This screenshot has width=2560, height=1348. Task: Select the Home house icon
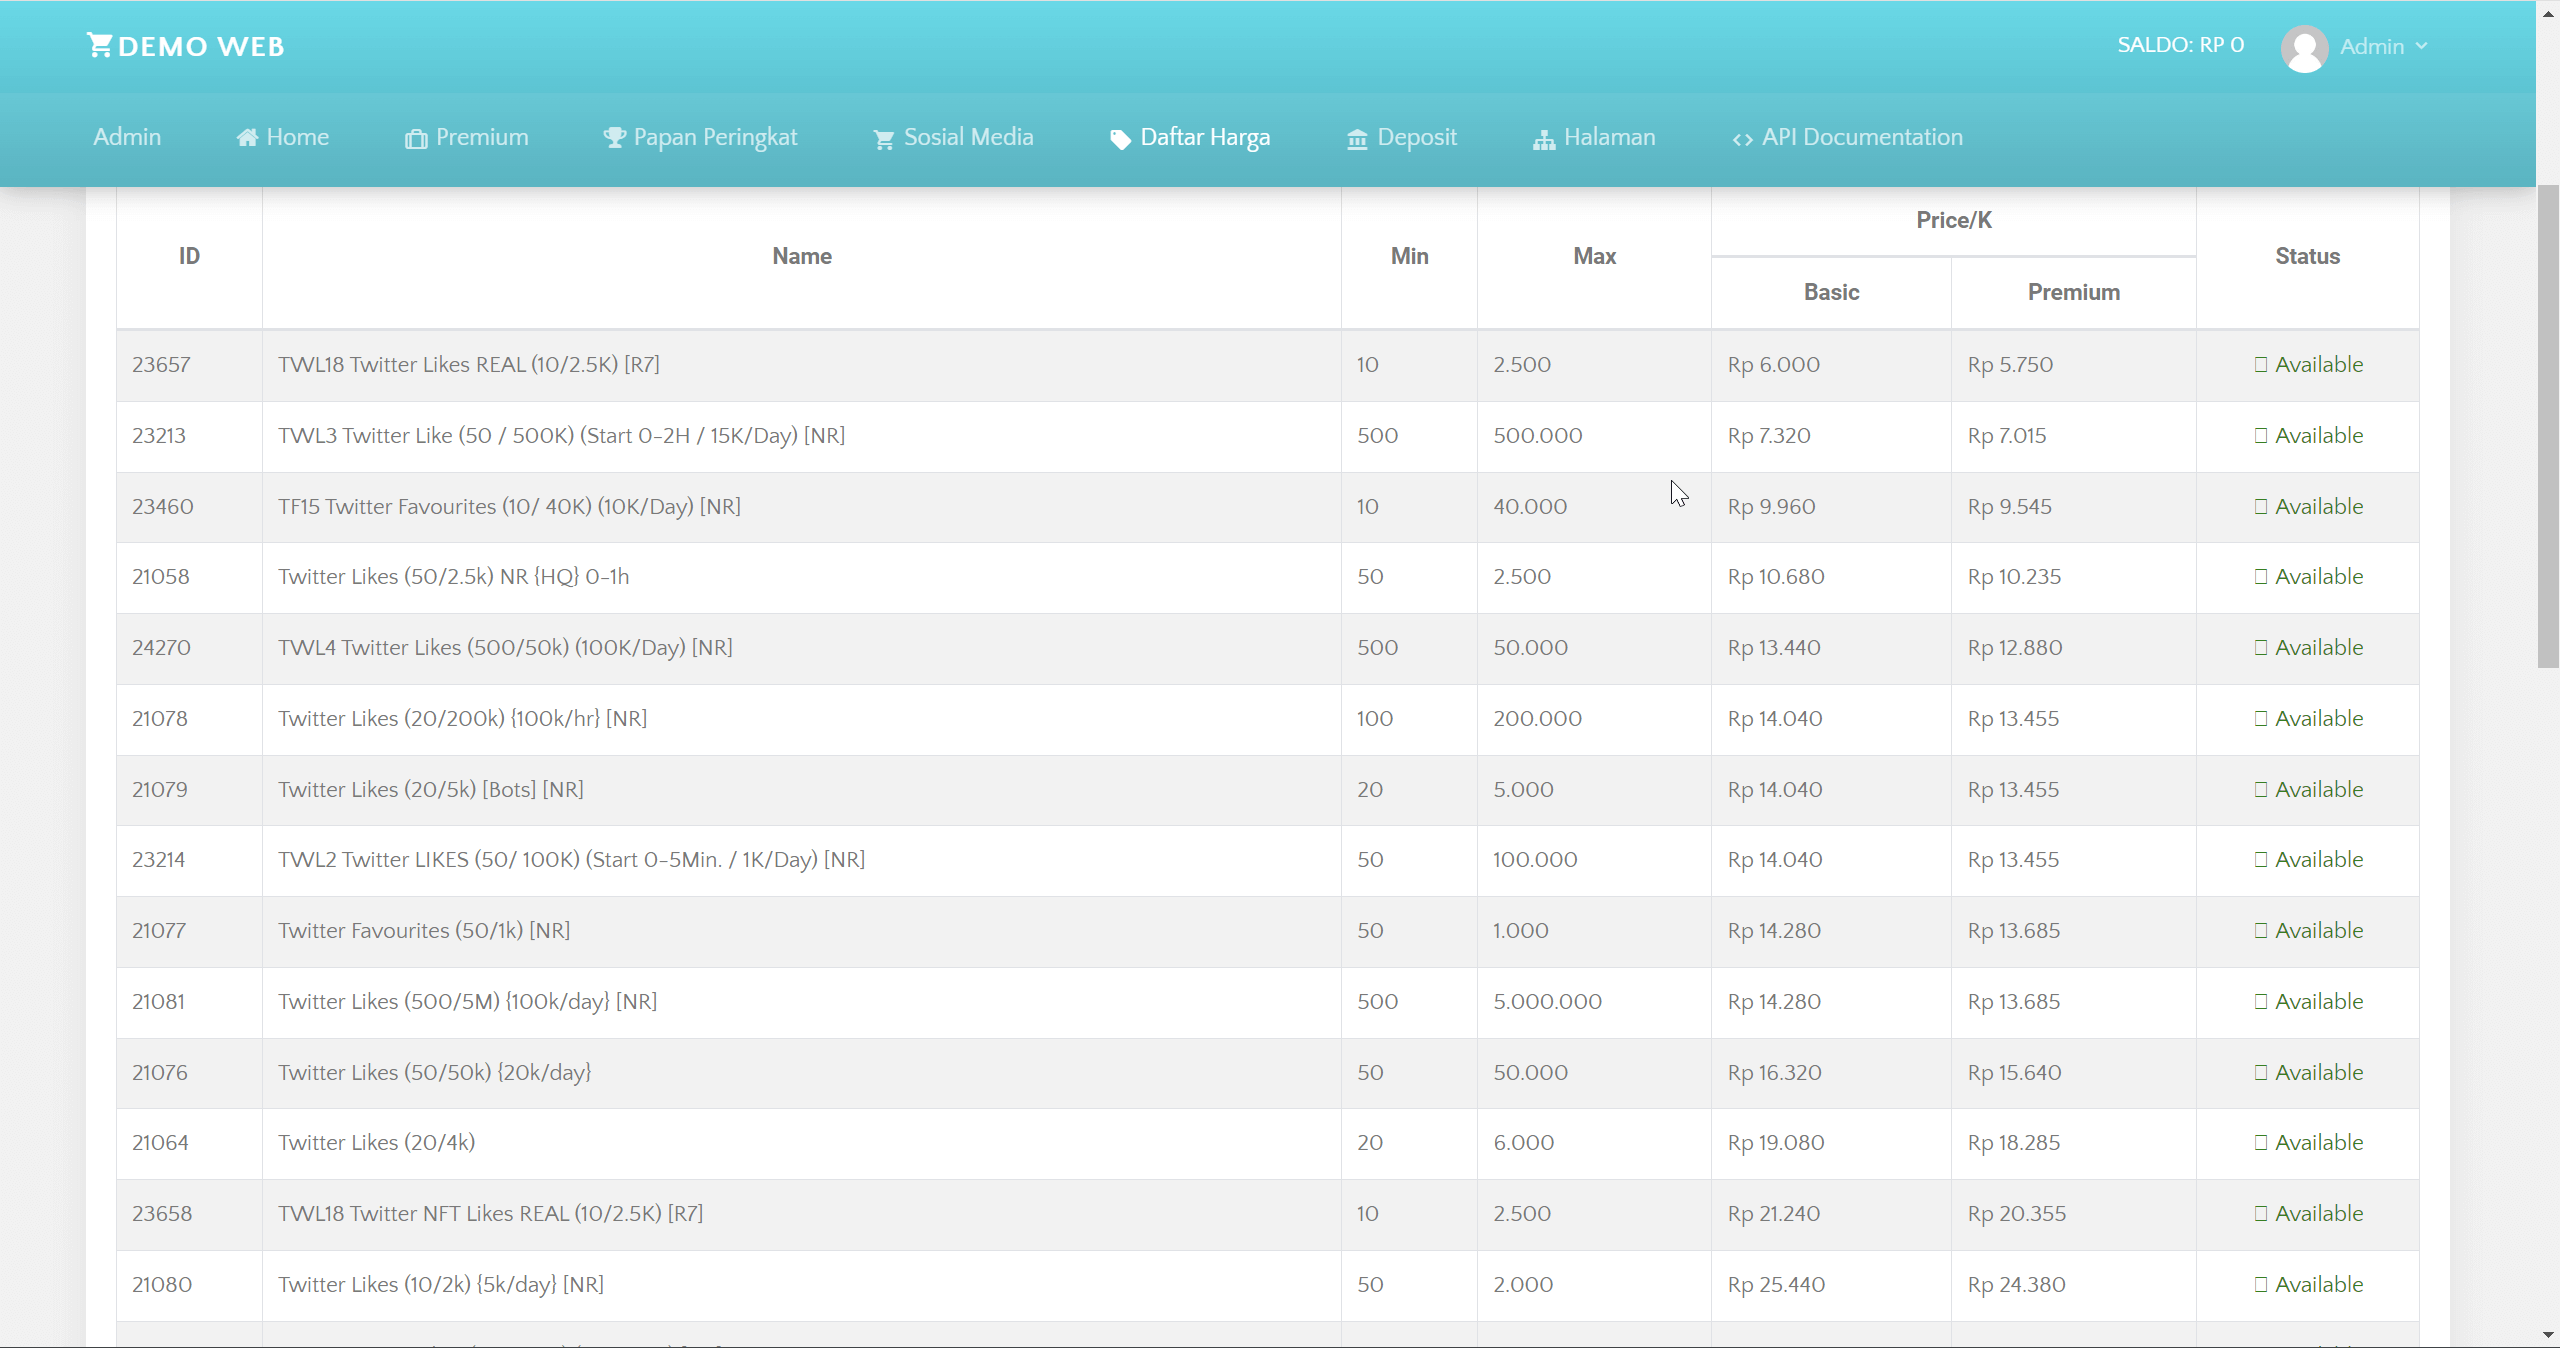point(248,138)
